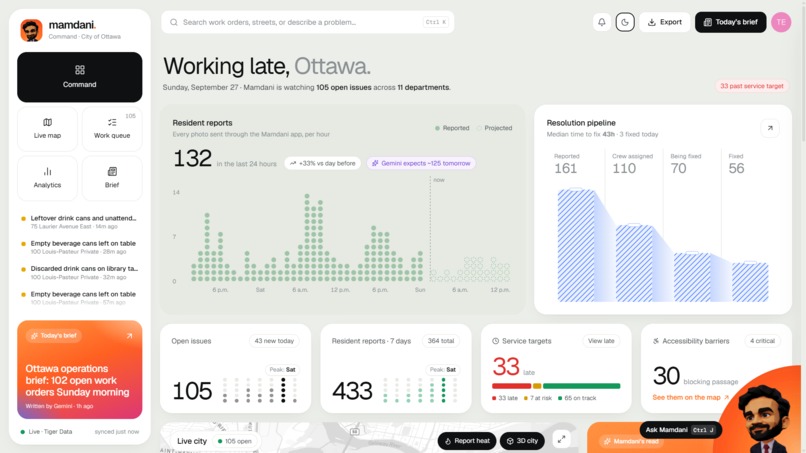Select the Command navigation tile
This screenshot has height=453, width=806.
(x=80, y=77)
